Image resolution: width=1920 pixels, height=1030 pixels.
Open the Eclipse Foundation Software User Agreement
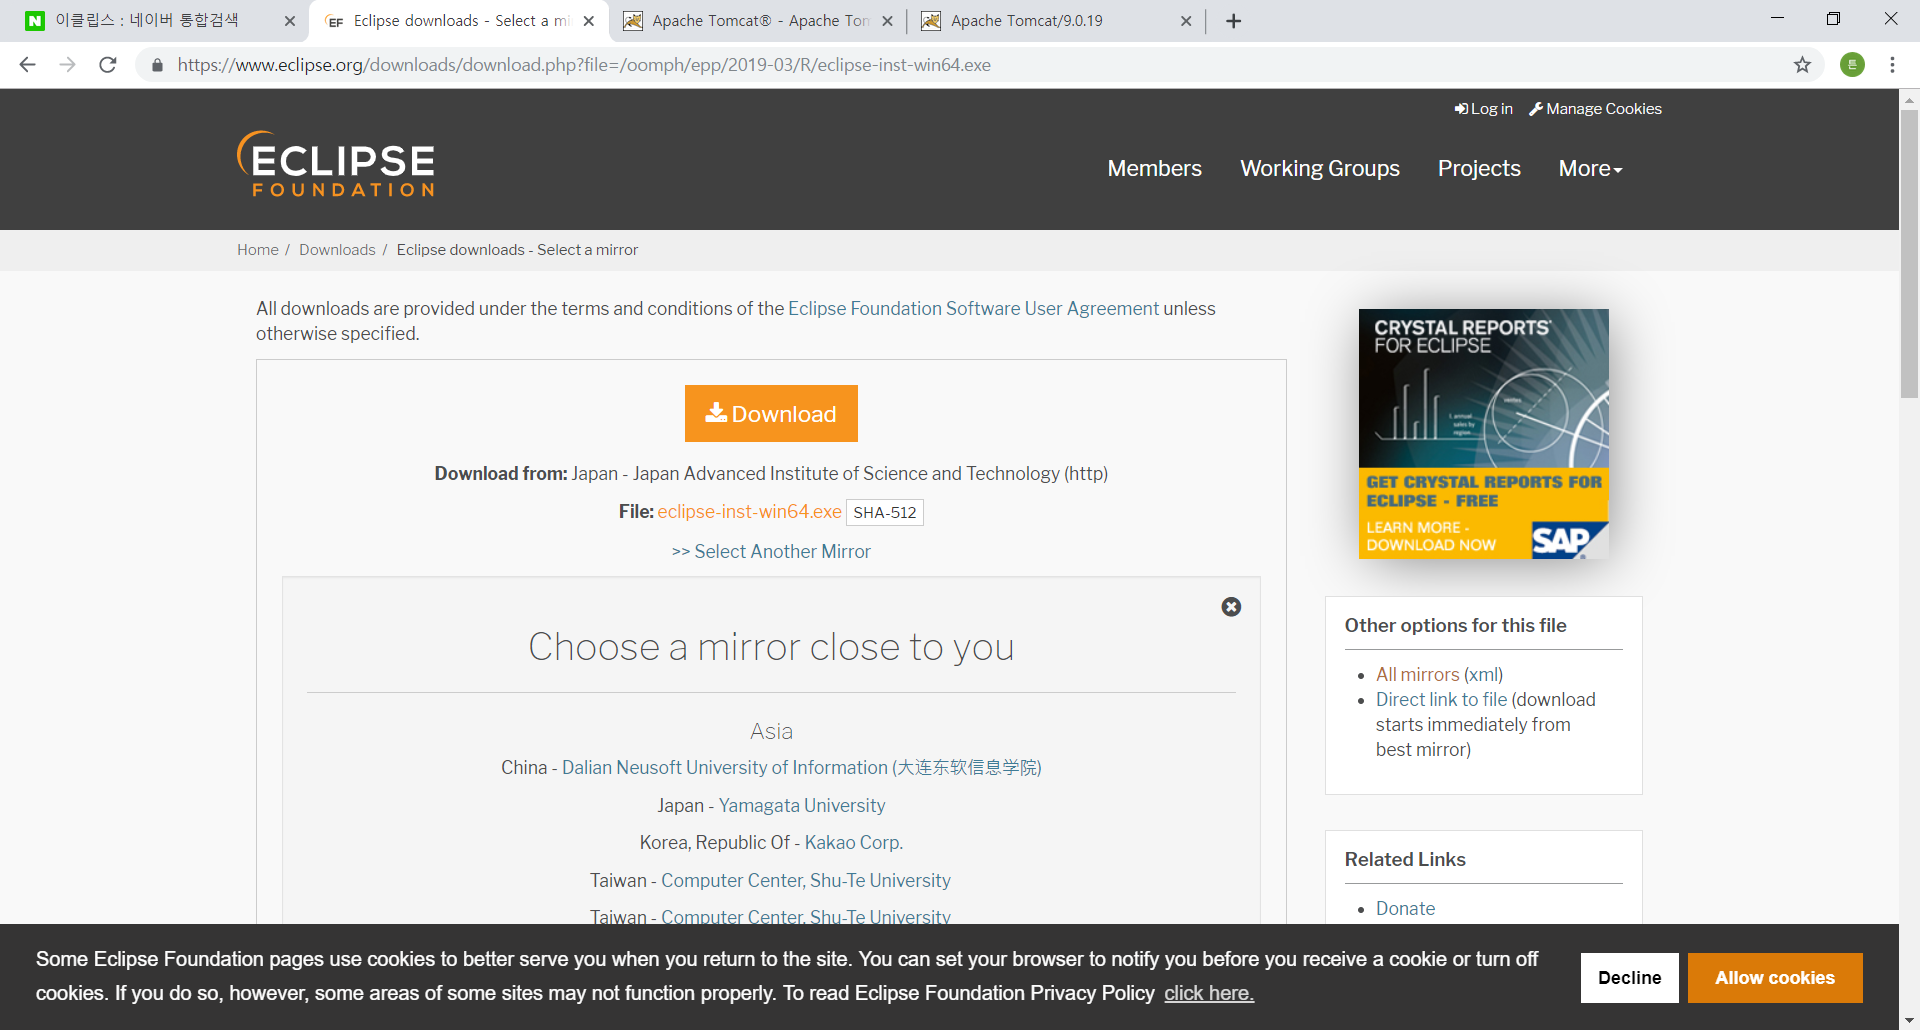click(973, 309)
